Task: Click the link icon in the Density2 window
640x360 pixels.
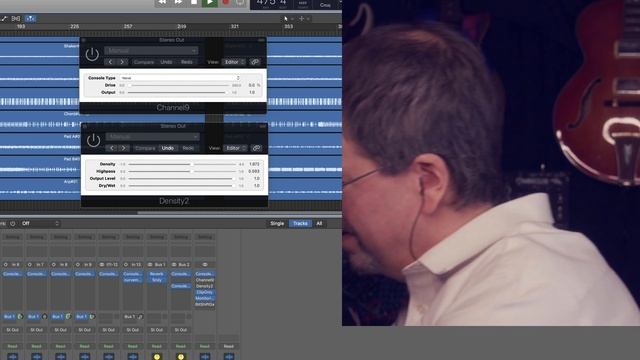Action: pos(256,148)
